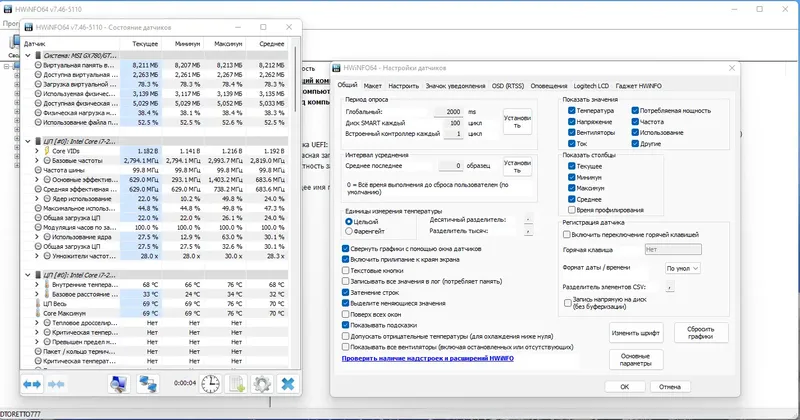The width and height of the screenshot is (800, 420).
Task: Click the network computers remote sensors icon
Action: coord(147,384)
